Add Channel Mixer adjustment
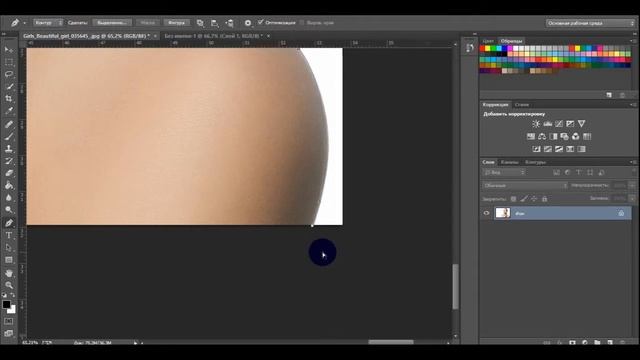This screenshot has width=640, height=360. pos(576,136)
